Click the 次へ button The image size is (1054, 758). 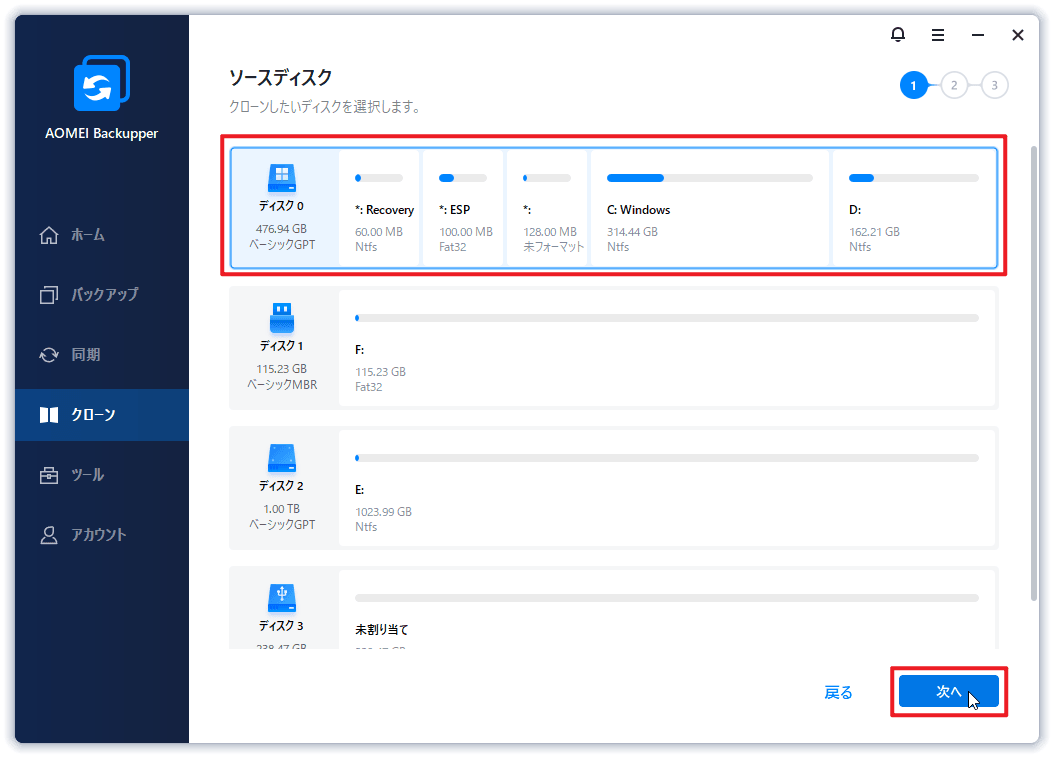[948, 691]
